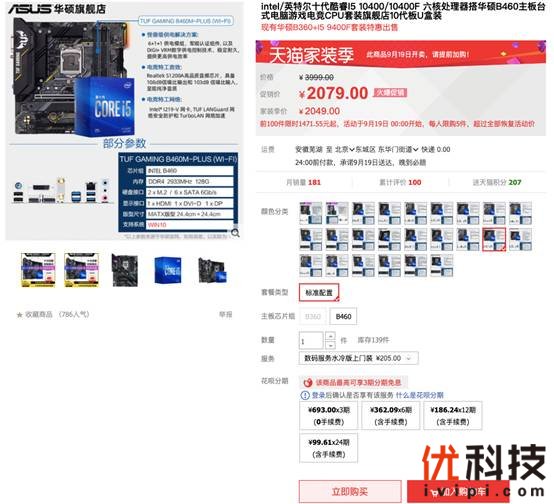Click the star icon to favorite product

coord(19,315)
